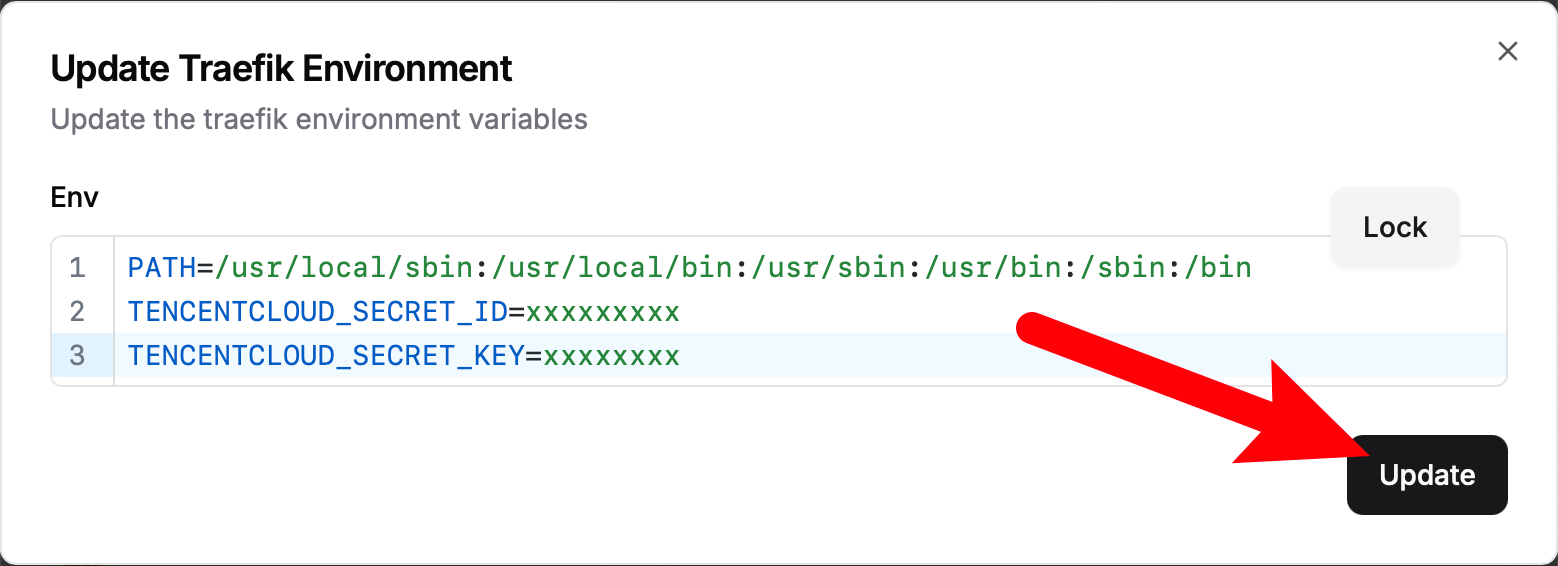
Task: Click the traefik environment variables description text
Action: (319, 120)
